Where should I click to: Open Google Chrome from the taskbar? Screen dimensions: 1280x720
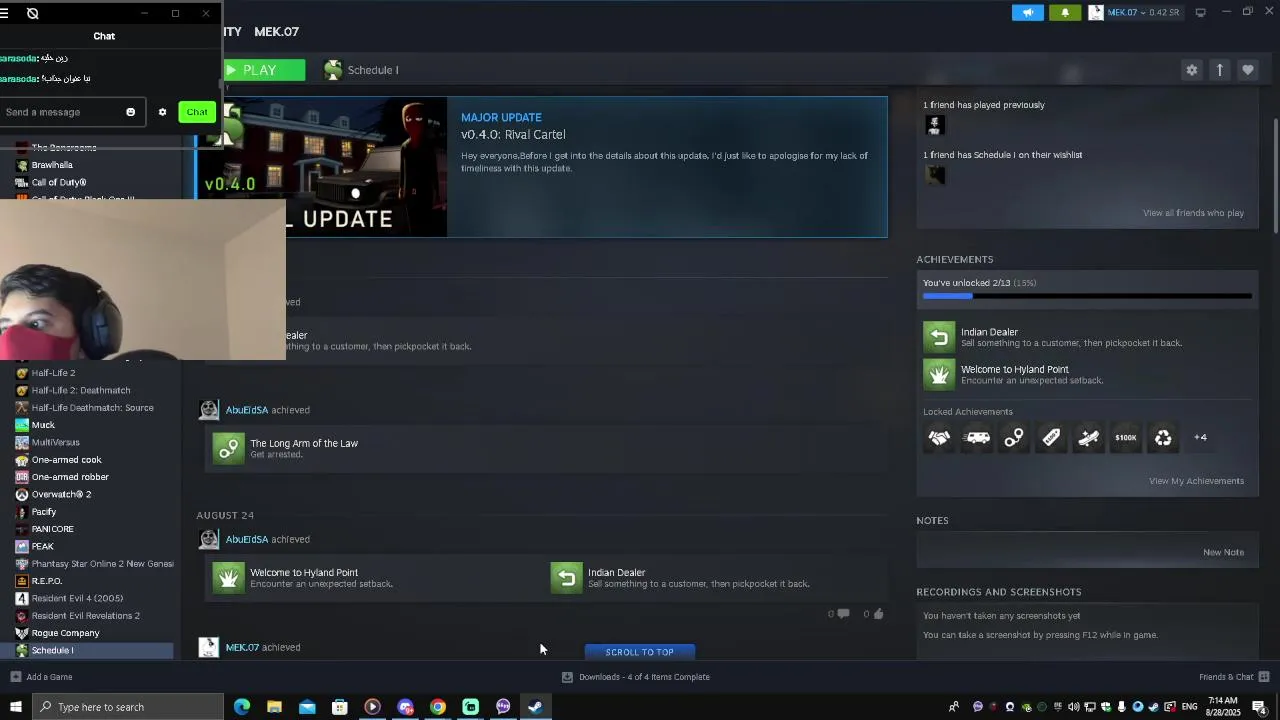click(438, 707)
